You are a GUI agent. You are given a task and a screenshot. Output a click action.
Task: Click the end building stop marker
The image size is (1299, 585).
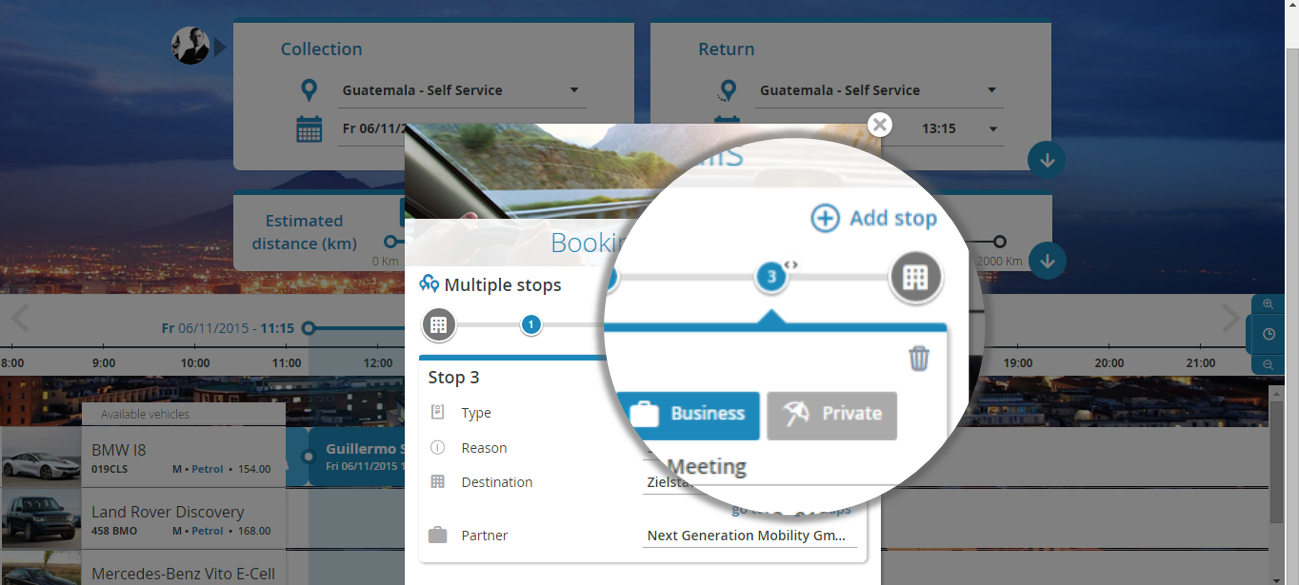tap(916, 277)
